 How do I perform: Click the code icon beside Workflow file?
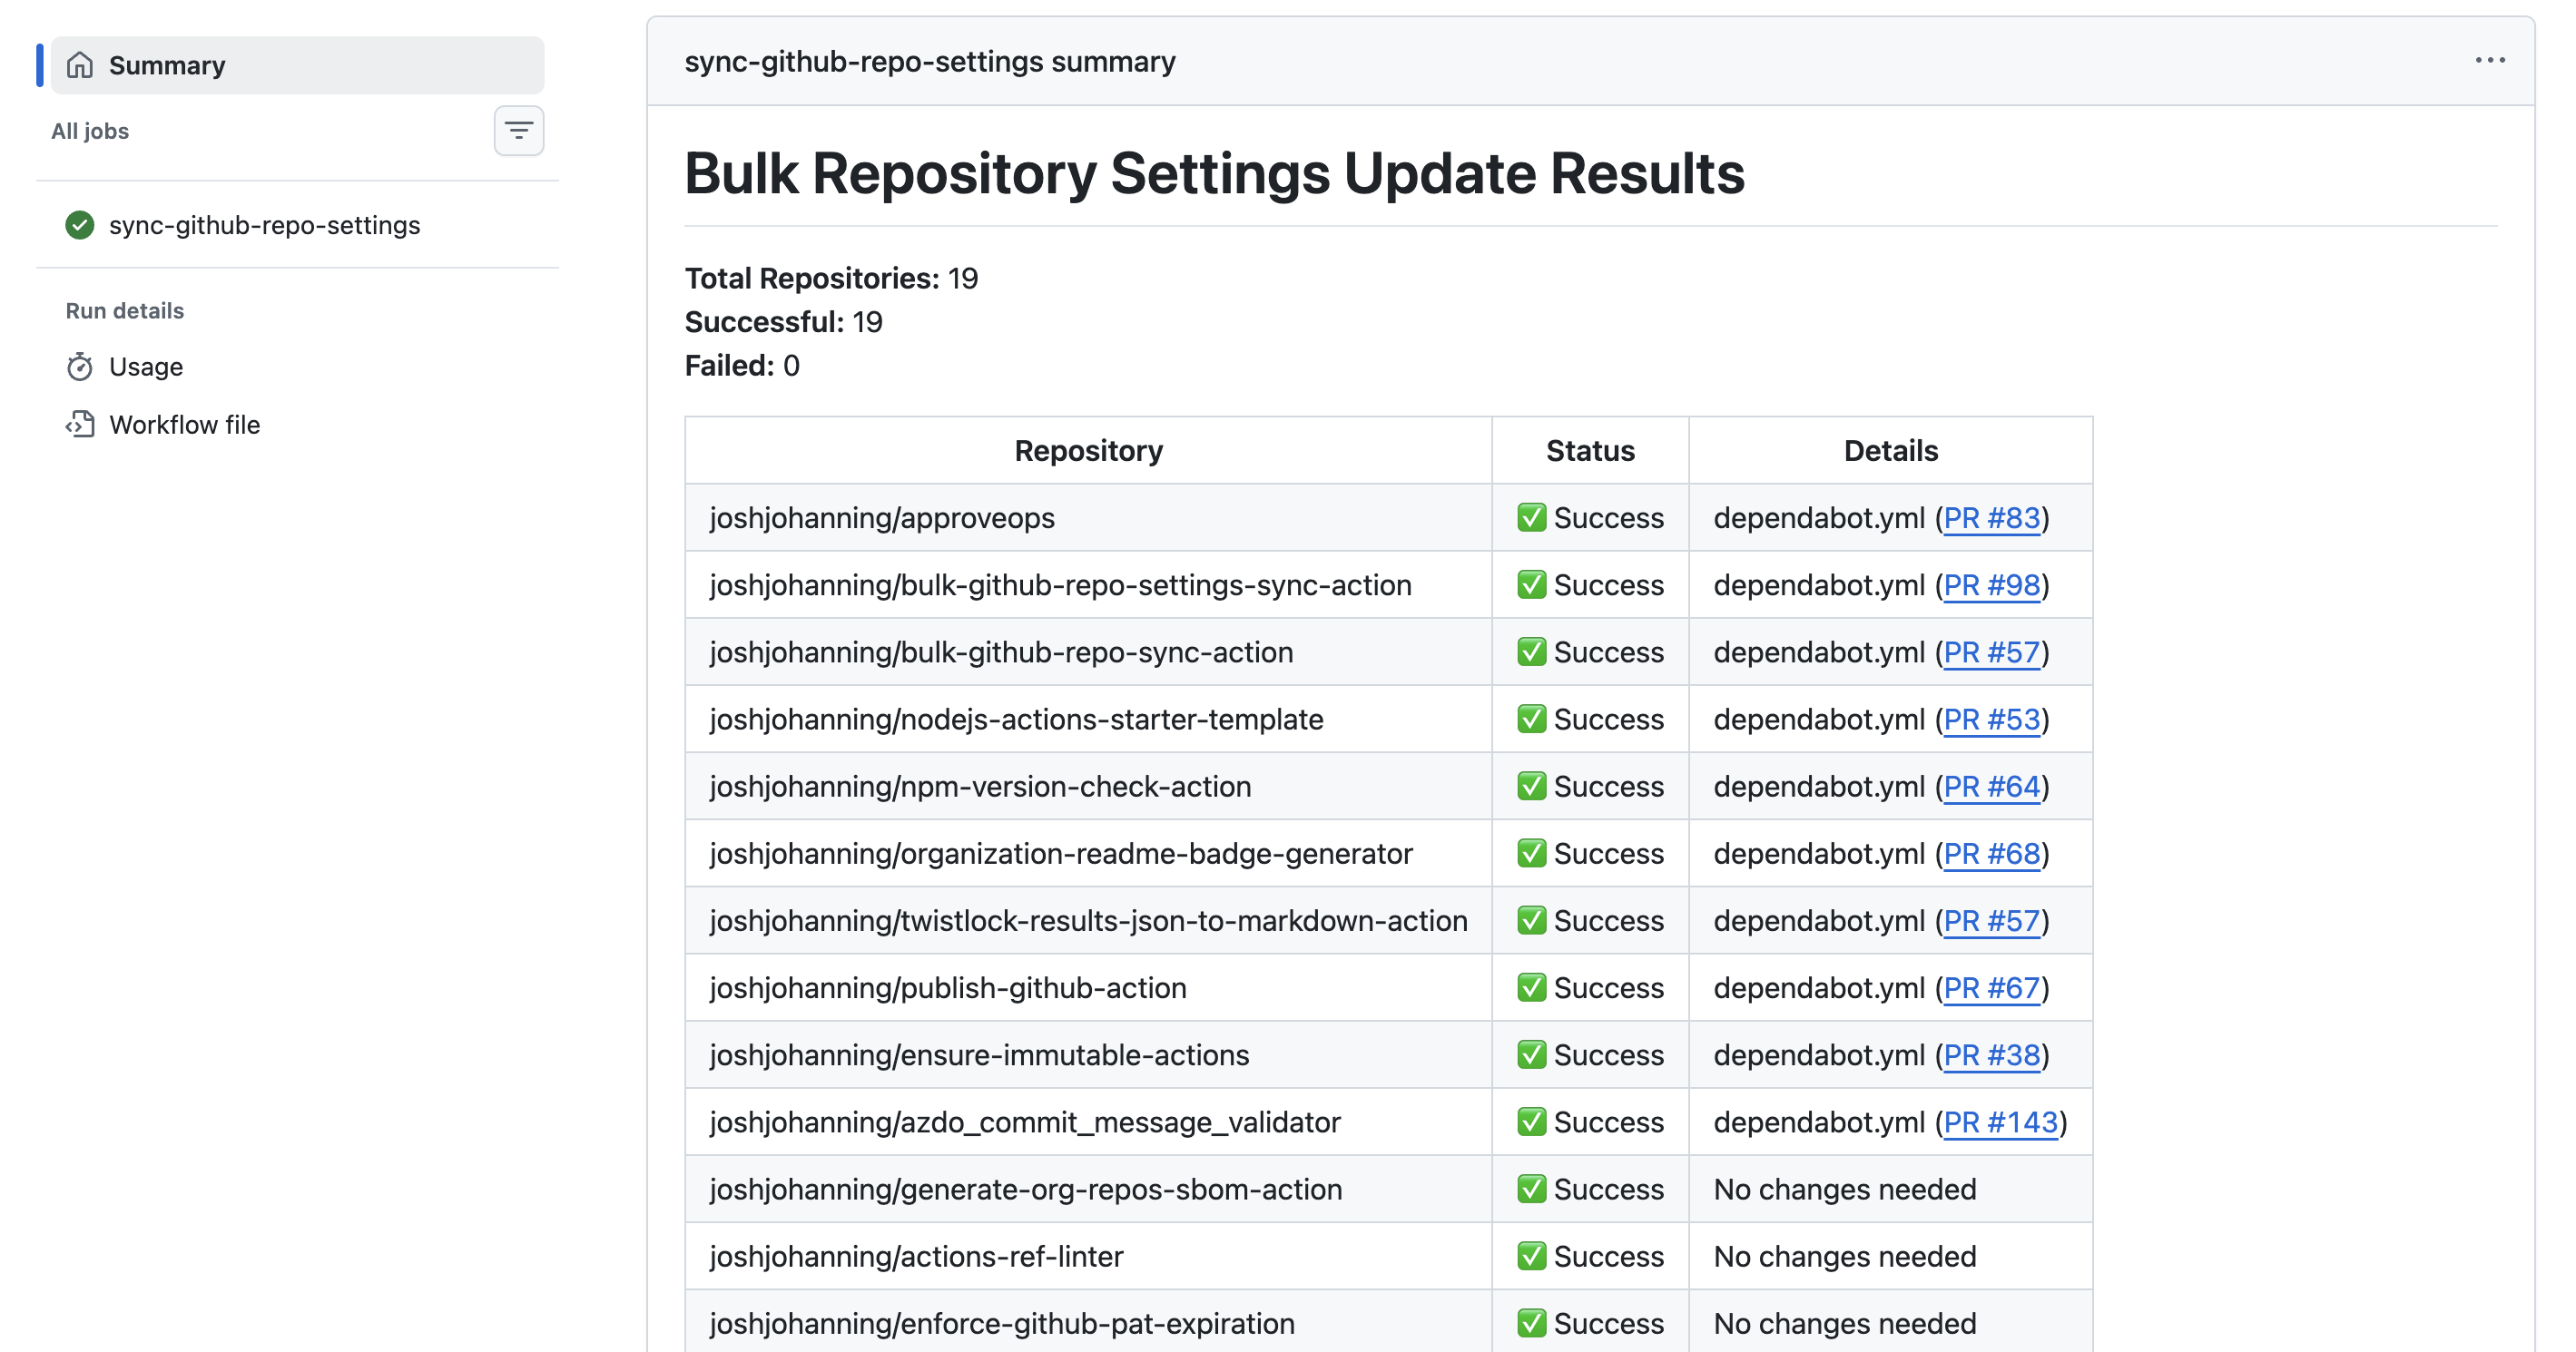coord(81,424)
